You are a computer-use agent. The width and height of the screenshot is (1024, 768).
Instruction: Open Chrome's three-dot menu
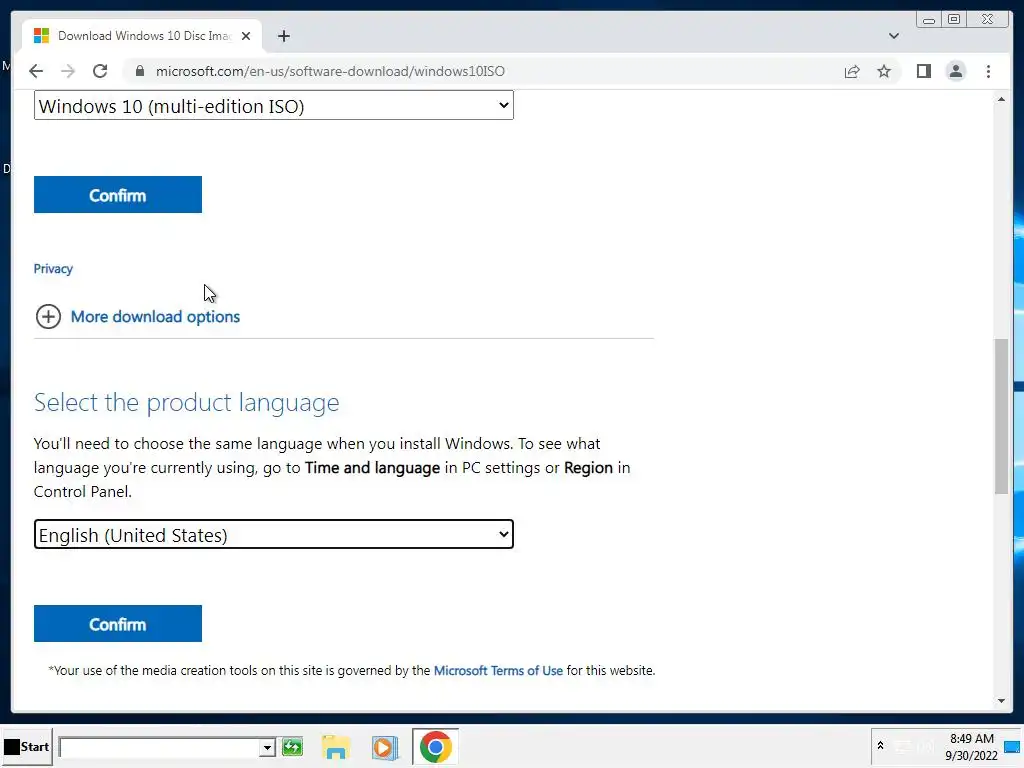988,71
